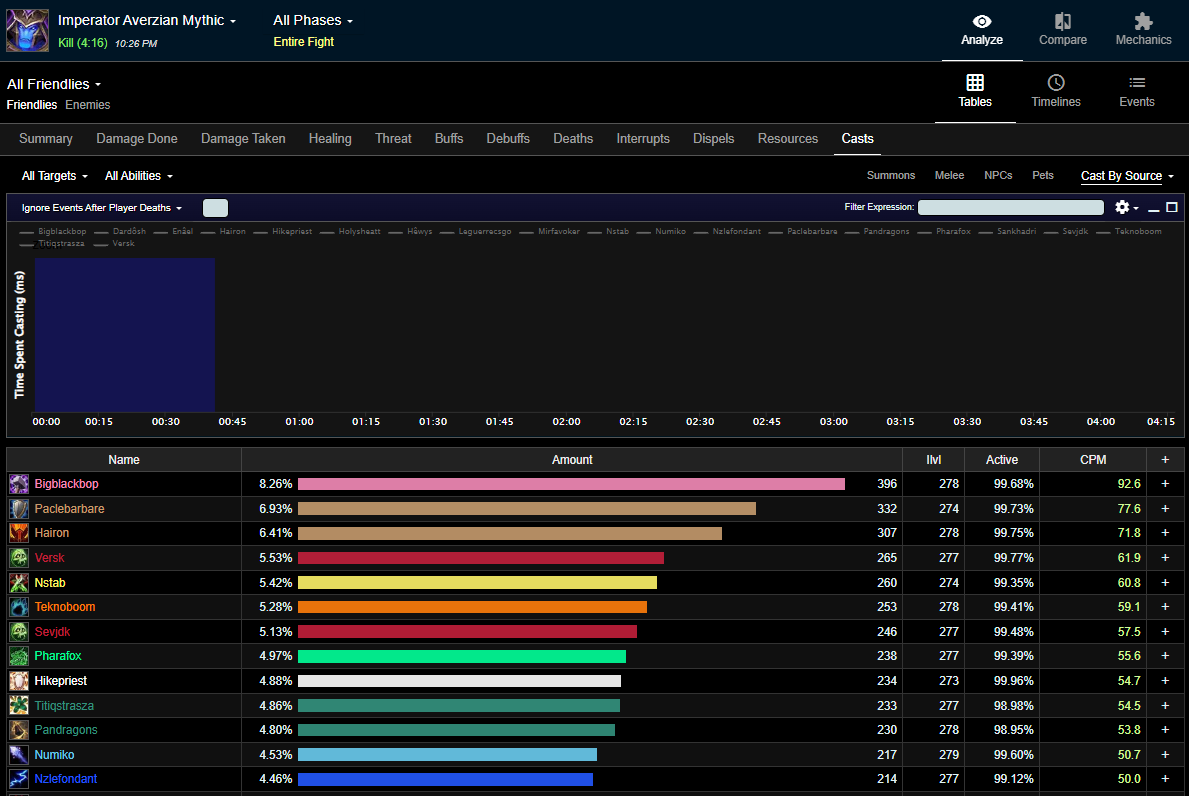Open the Interrupts tab
The image size is (1189, 796).
point(642,139)
